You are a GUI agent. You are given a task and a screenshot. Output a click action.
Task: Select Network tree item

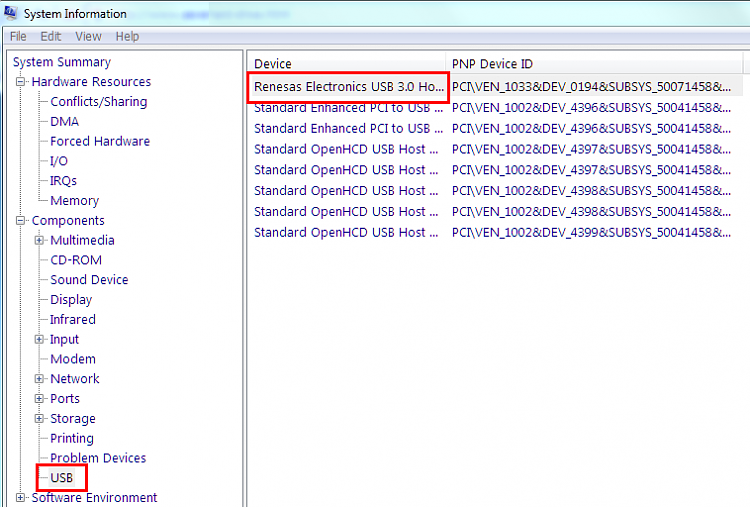[x=75, y=379]
